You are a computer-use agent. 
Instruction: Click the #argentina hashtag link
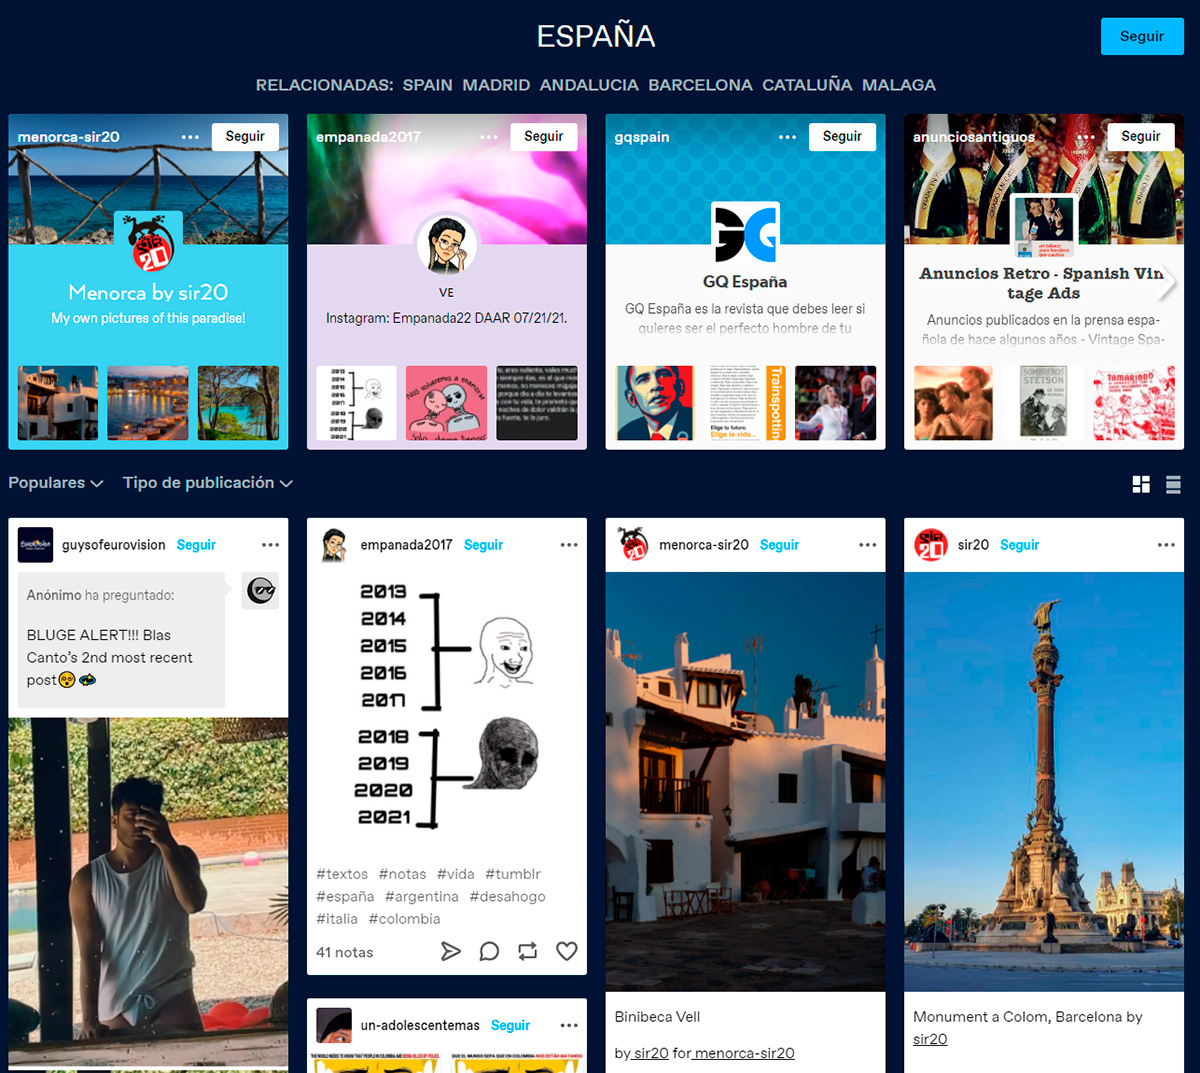(421, 897)
